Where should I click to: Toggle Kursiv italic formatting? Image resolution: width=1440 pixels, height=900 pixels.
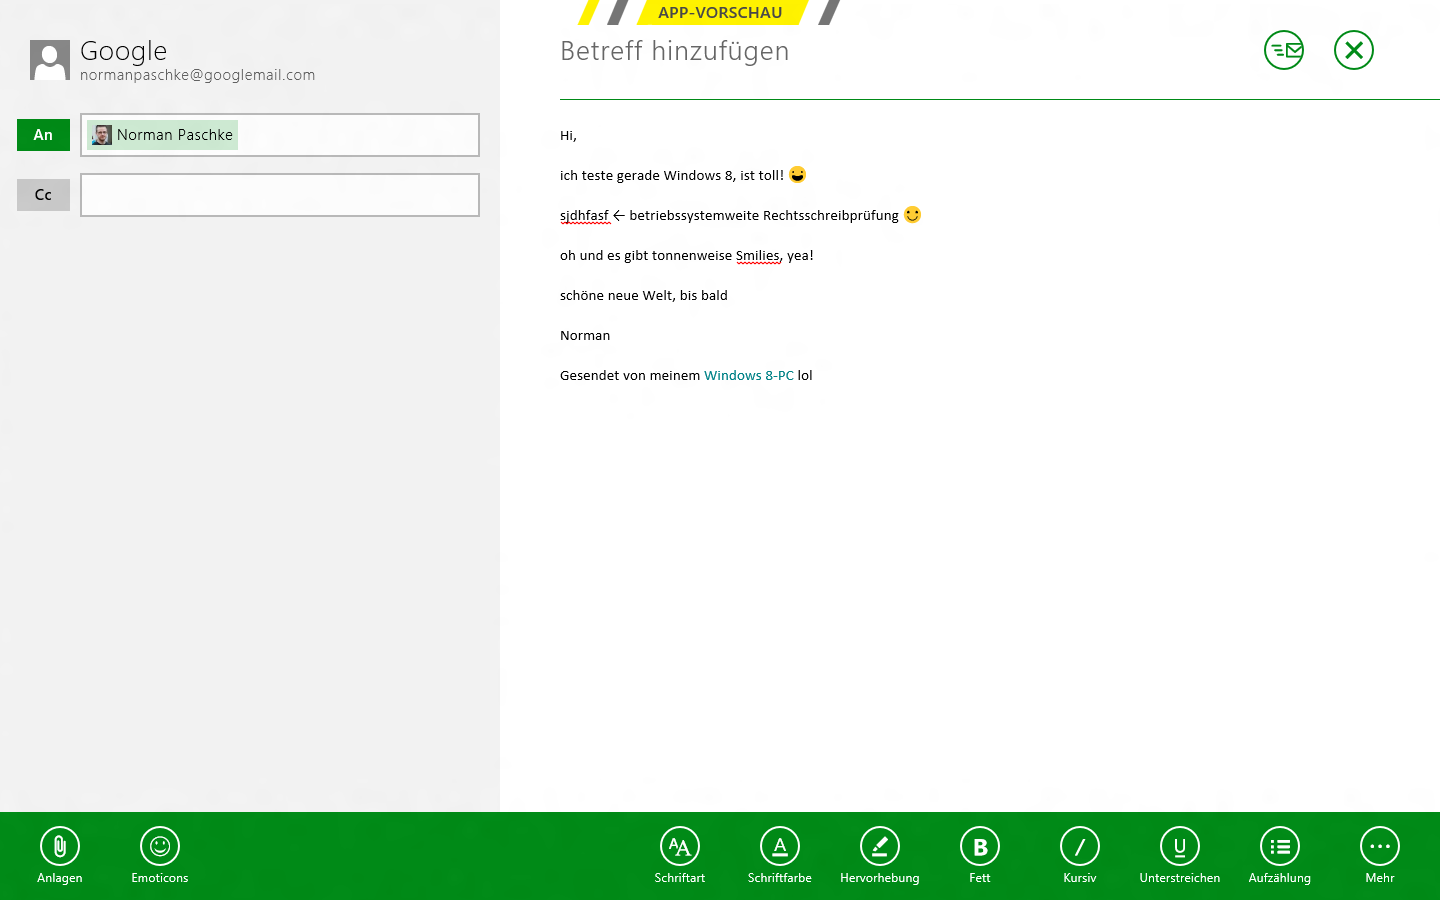click(x=1080, y=856)
